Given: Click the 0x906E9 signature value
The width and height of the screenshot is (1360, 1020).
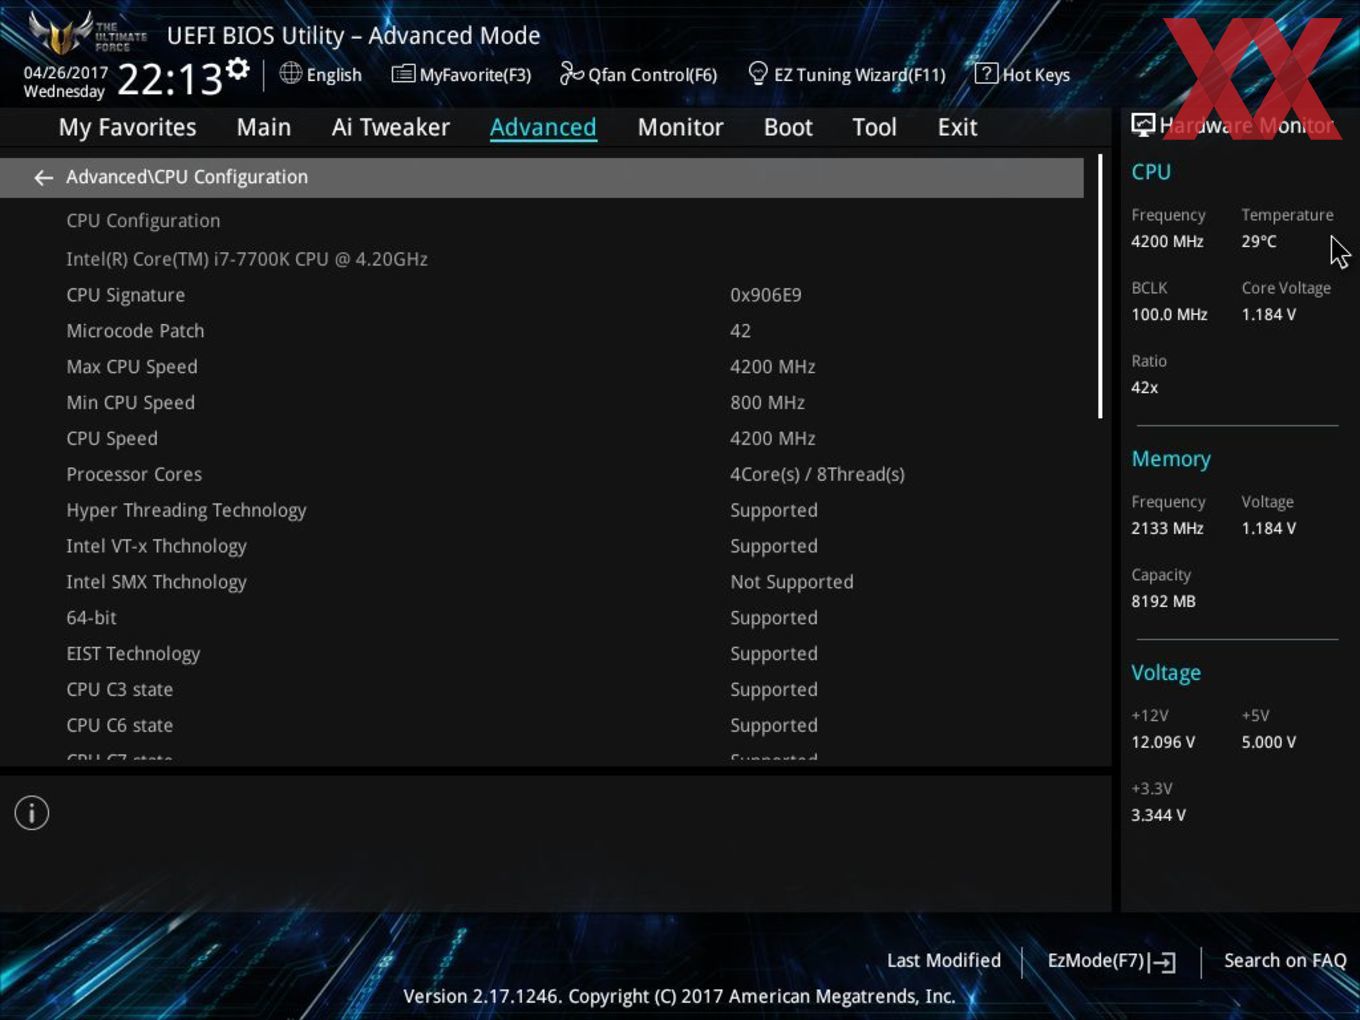Looking at the screenshot, I should point(766,295).
